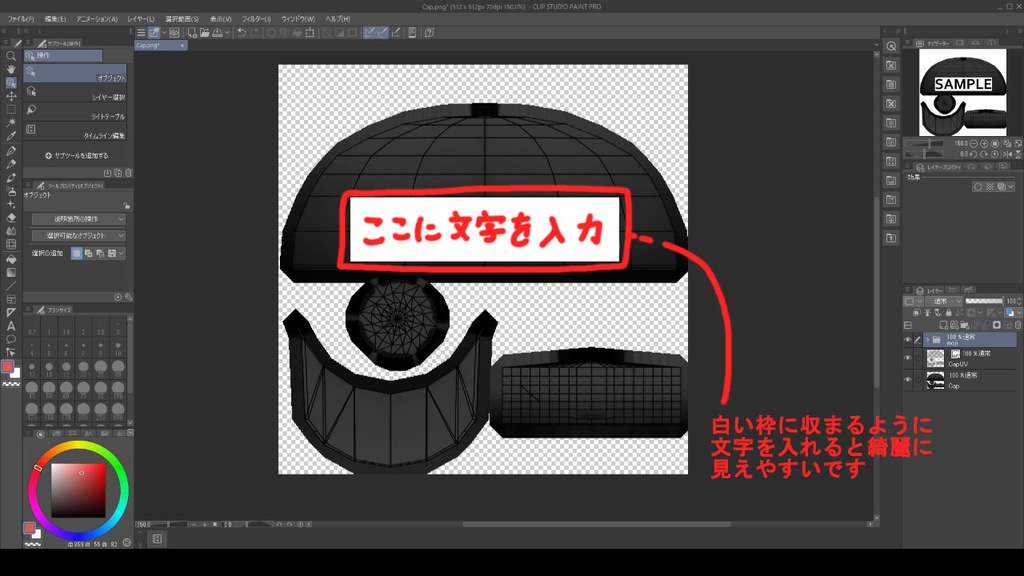The height and width of the screenshot is (576, 1024).
Task: Click the layer opacity slider
Action: pos(984,301)
